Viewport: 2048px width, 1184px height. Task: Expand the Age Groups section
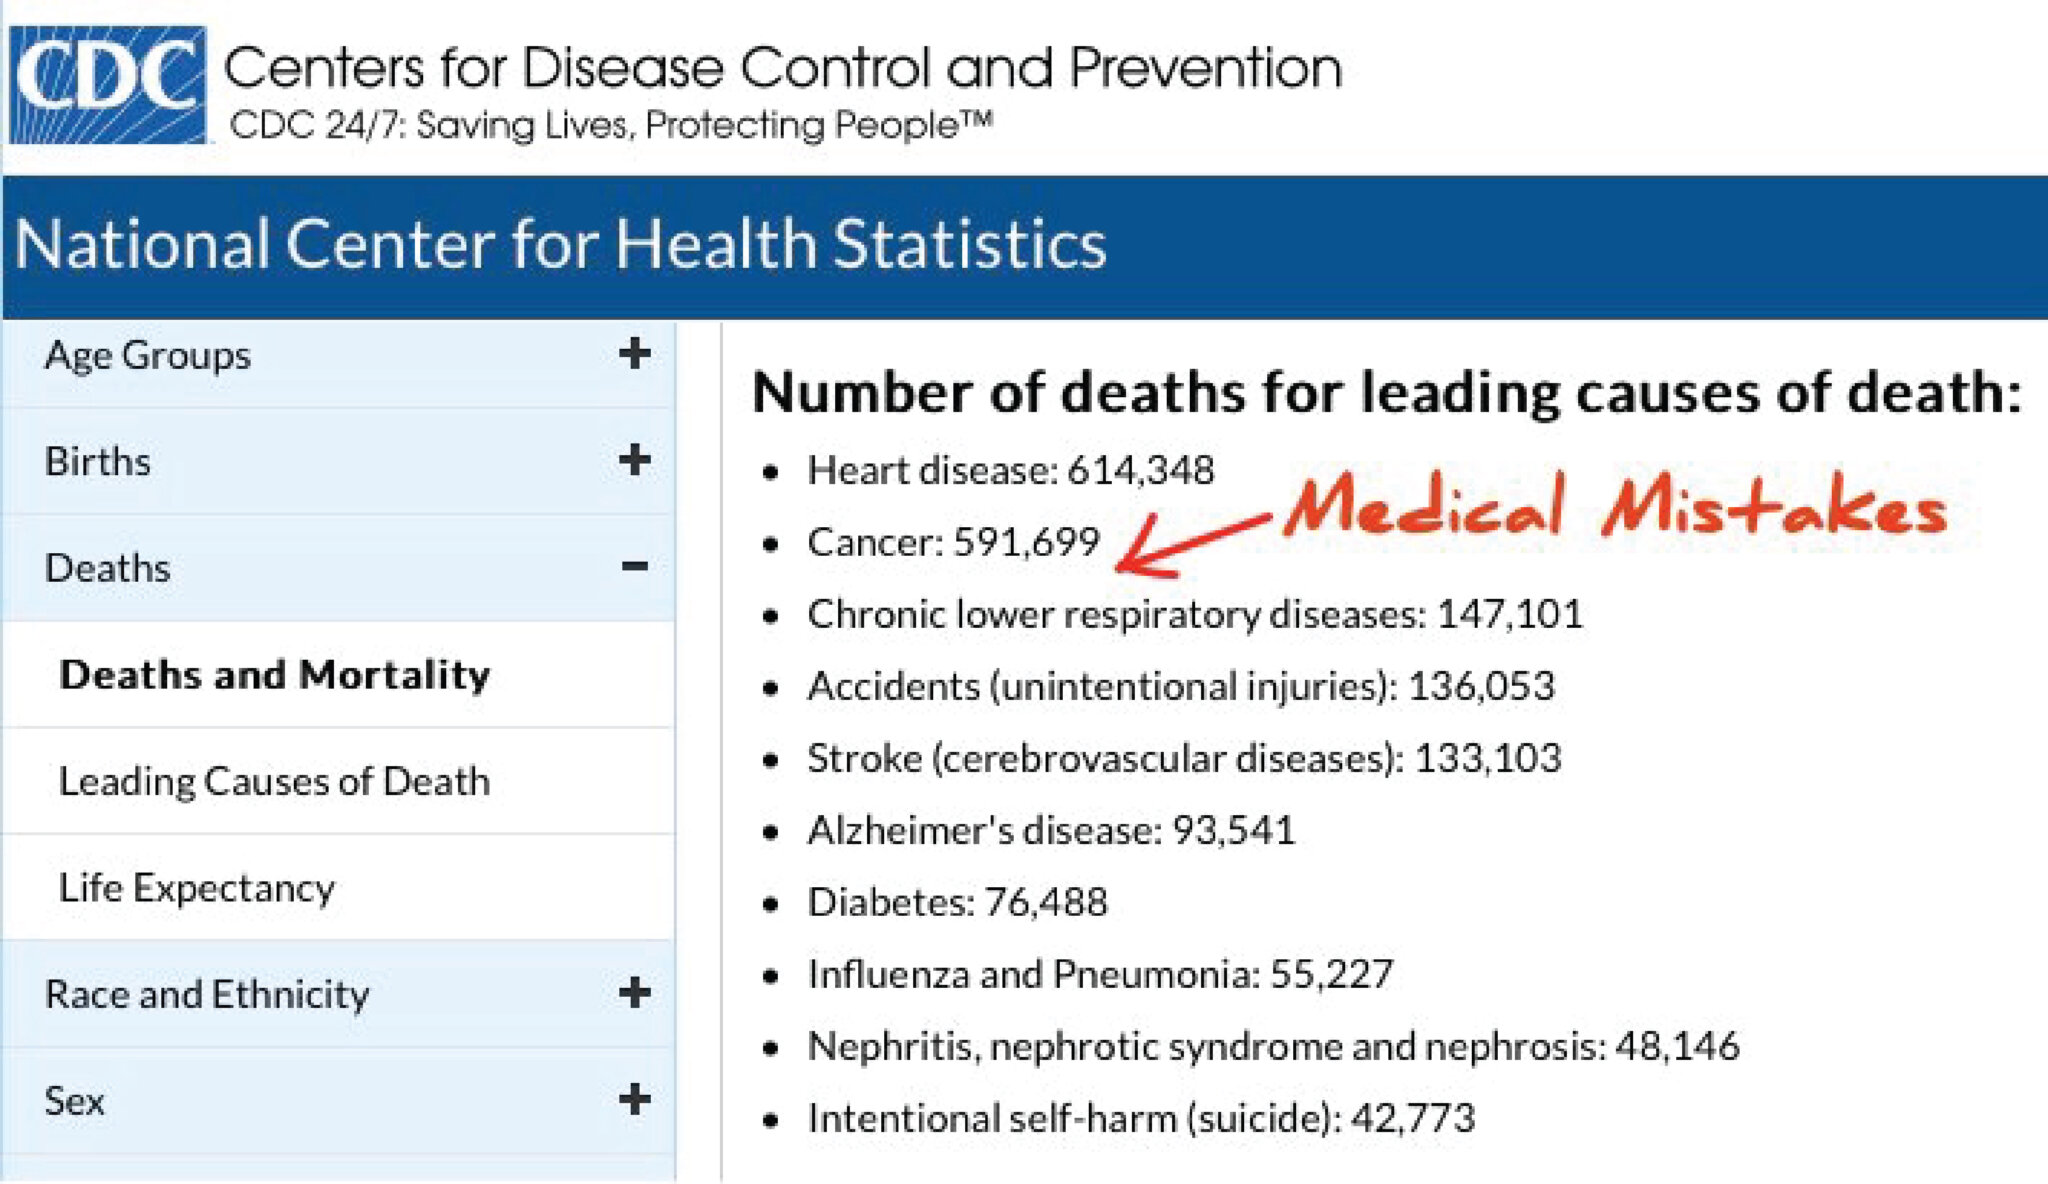point(637,352)
